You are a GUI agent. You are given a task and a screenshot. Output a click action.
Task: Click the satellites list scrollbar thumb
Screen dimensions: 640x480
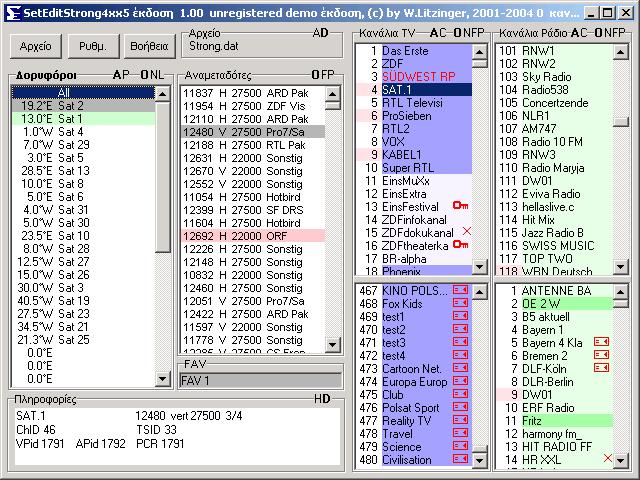pos(163,177)
